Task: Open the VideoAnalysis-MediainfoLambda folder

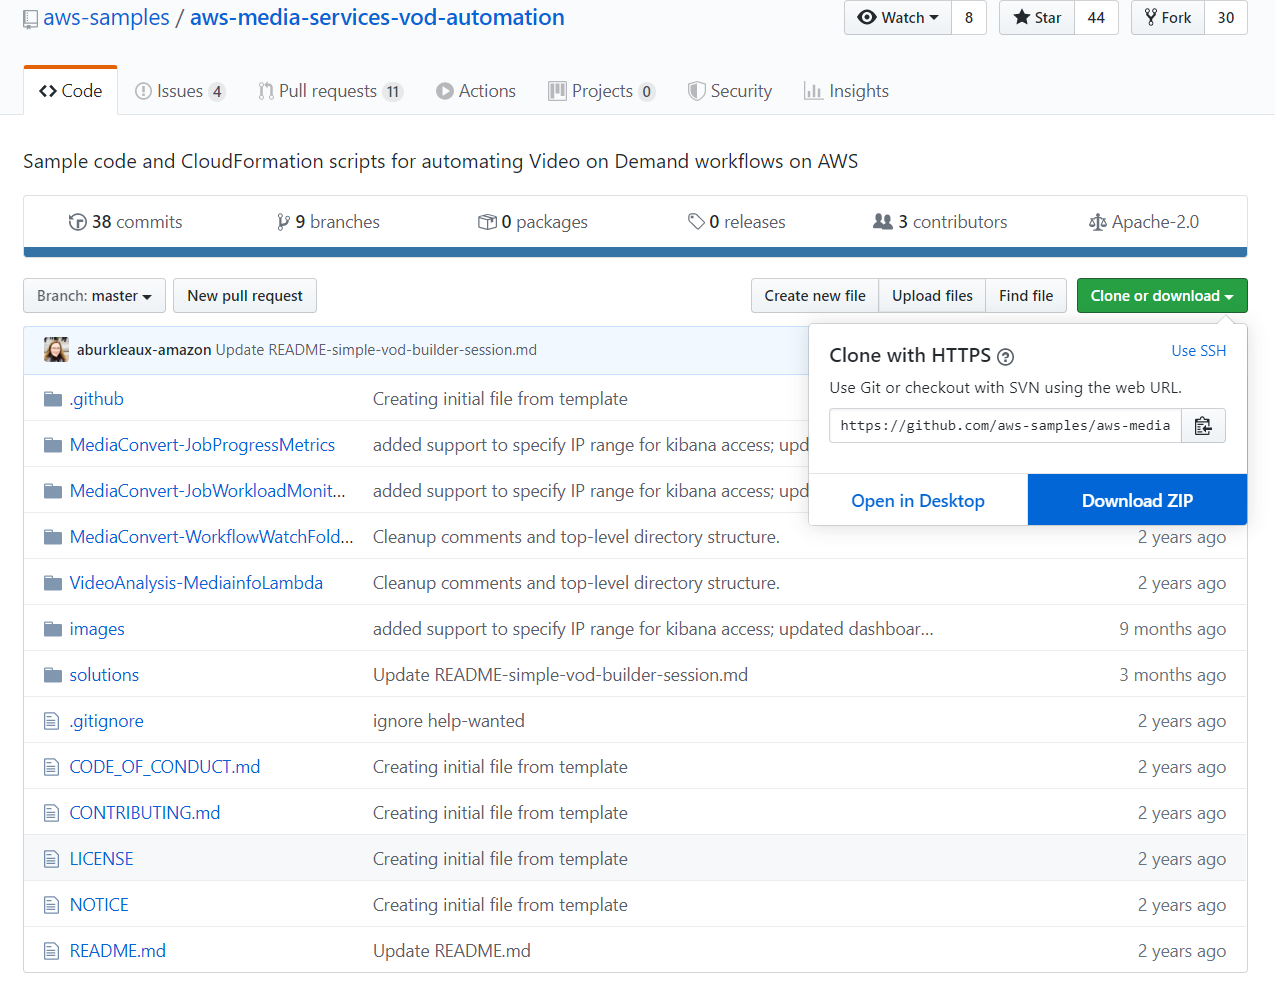Action: click(196, 583)
